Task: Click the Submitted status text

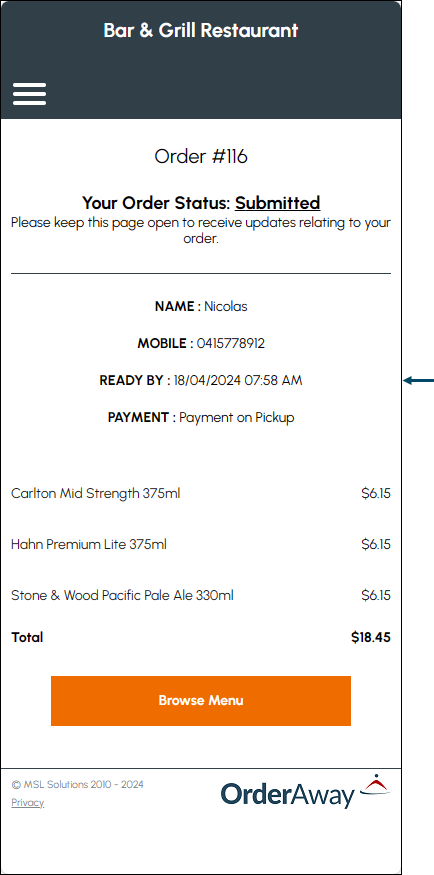Action: [x=277, y=203]
